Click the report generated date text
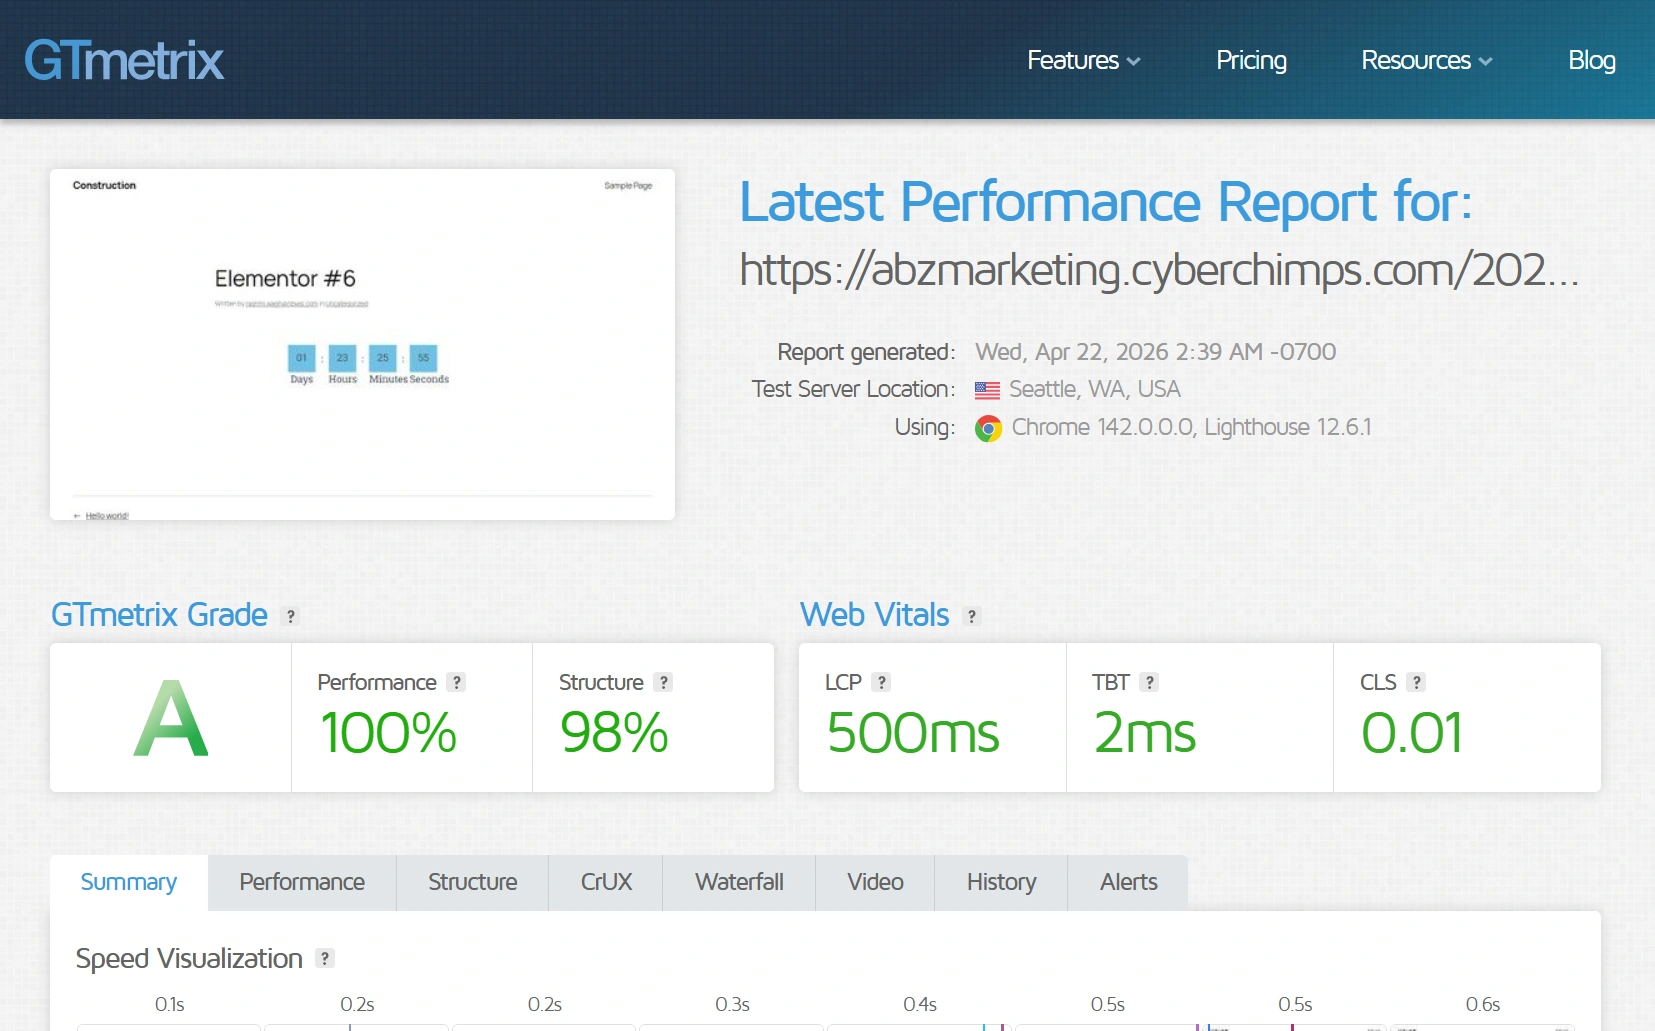This screenshot has width=1655, height=1031. click(1155, 352)
